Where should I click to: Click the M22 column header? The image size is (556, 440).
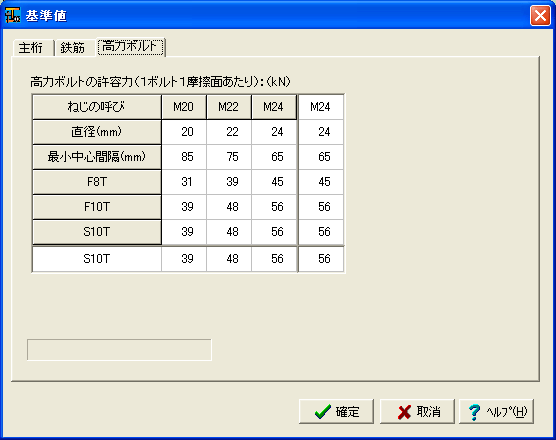229,107
